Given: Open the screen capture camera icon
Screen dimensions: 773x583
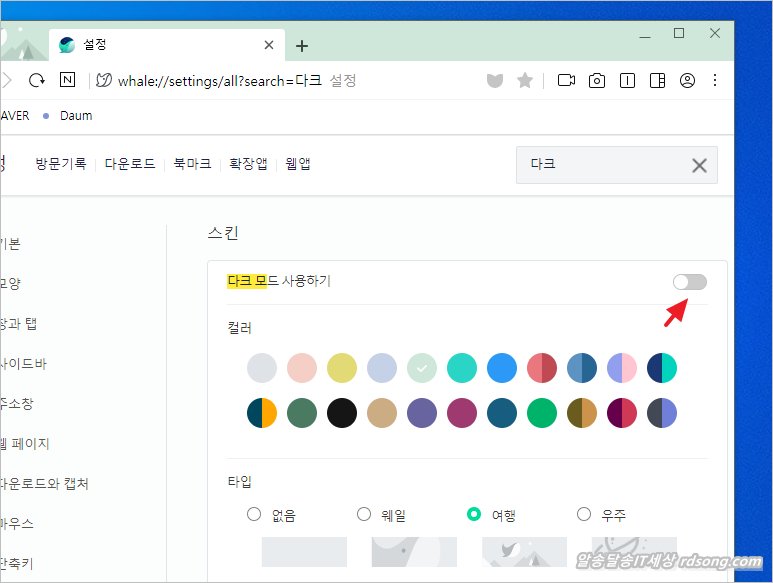Looking at the screenshot, I should [x=597, y=80].
